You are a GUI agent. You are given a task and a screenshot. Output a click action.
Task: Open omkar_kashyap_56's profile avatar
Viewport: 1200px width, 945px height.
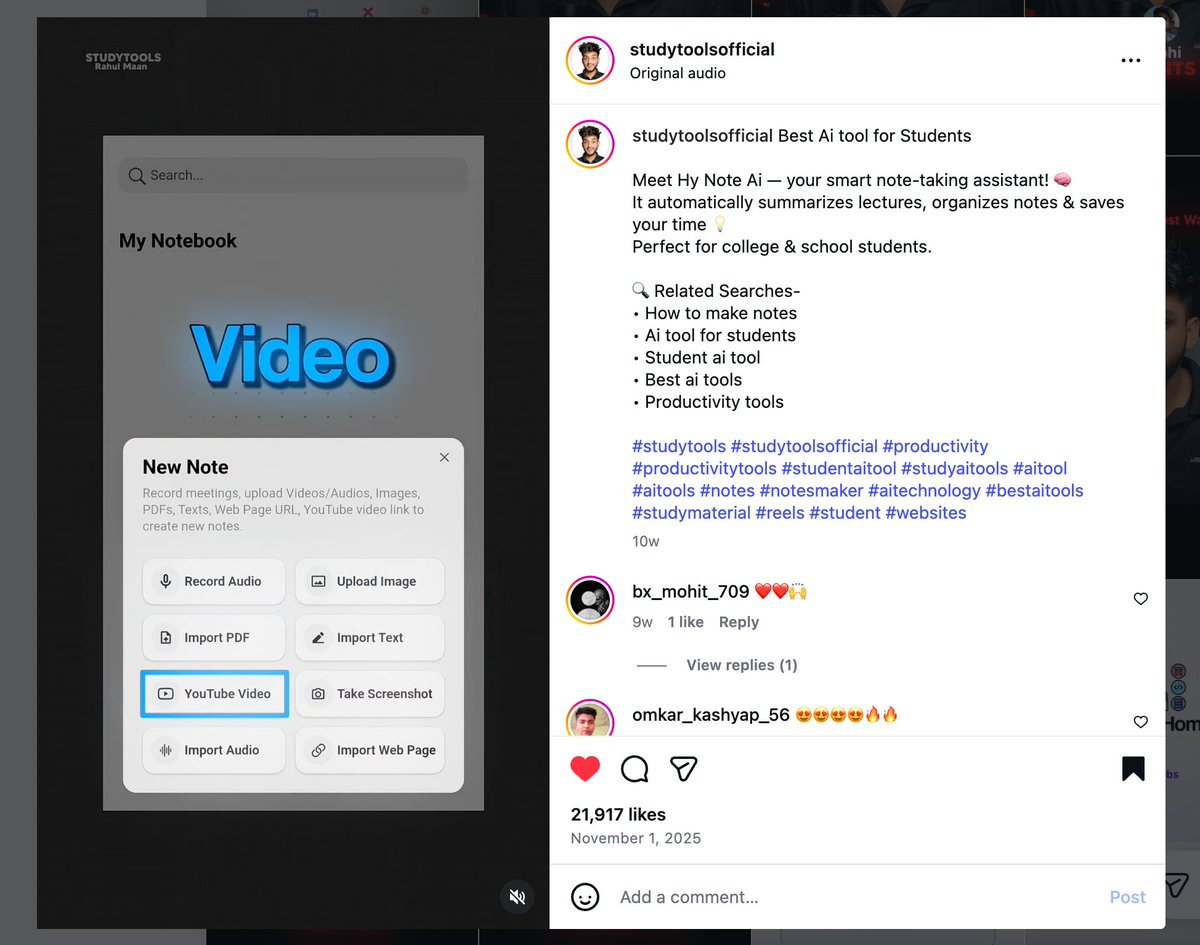(x=590, y=718)
